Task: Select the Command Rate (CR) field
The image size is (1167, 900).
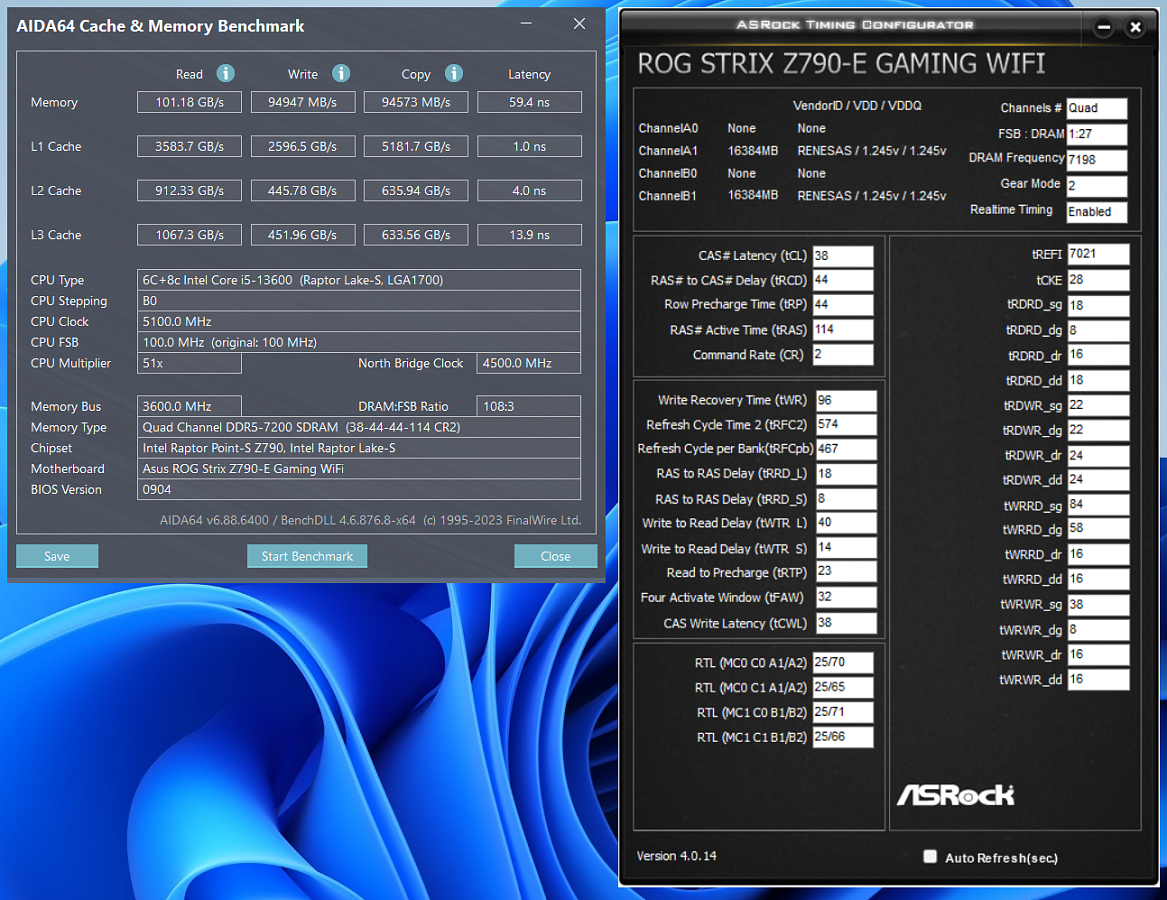Action: pos(843,354)
